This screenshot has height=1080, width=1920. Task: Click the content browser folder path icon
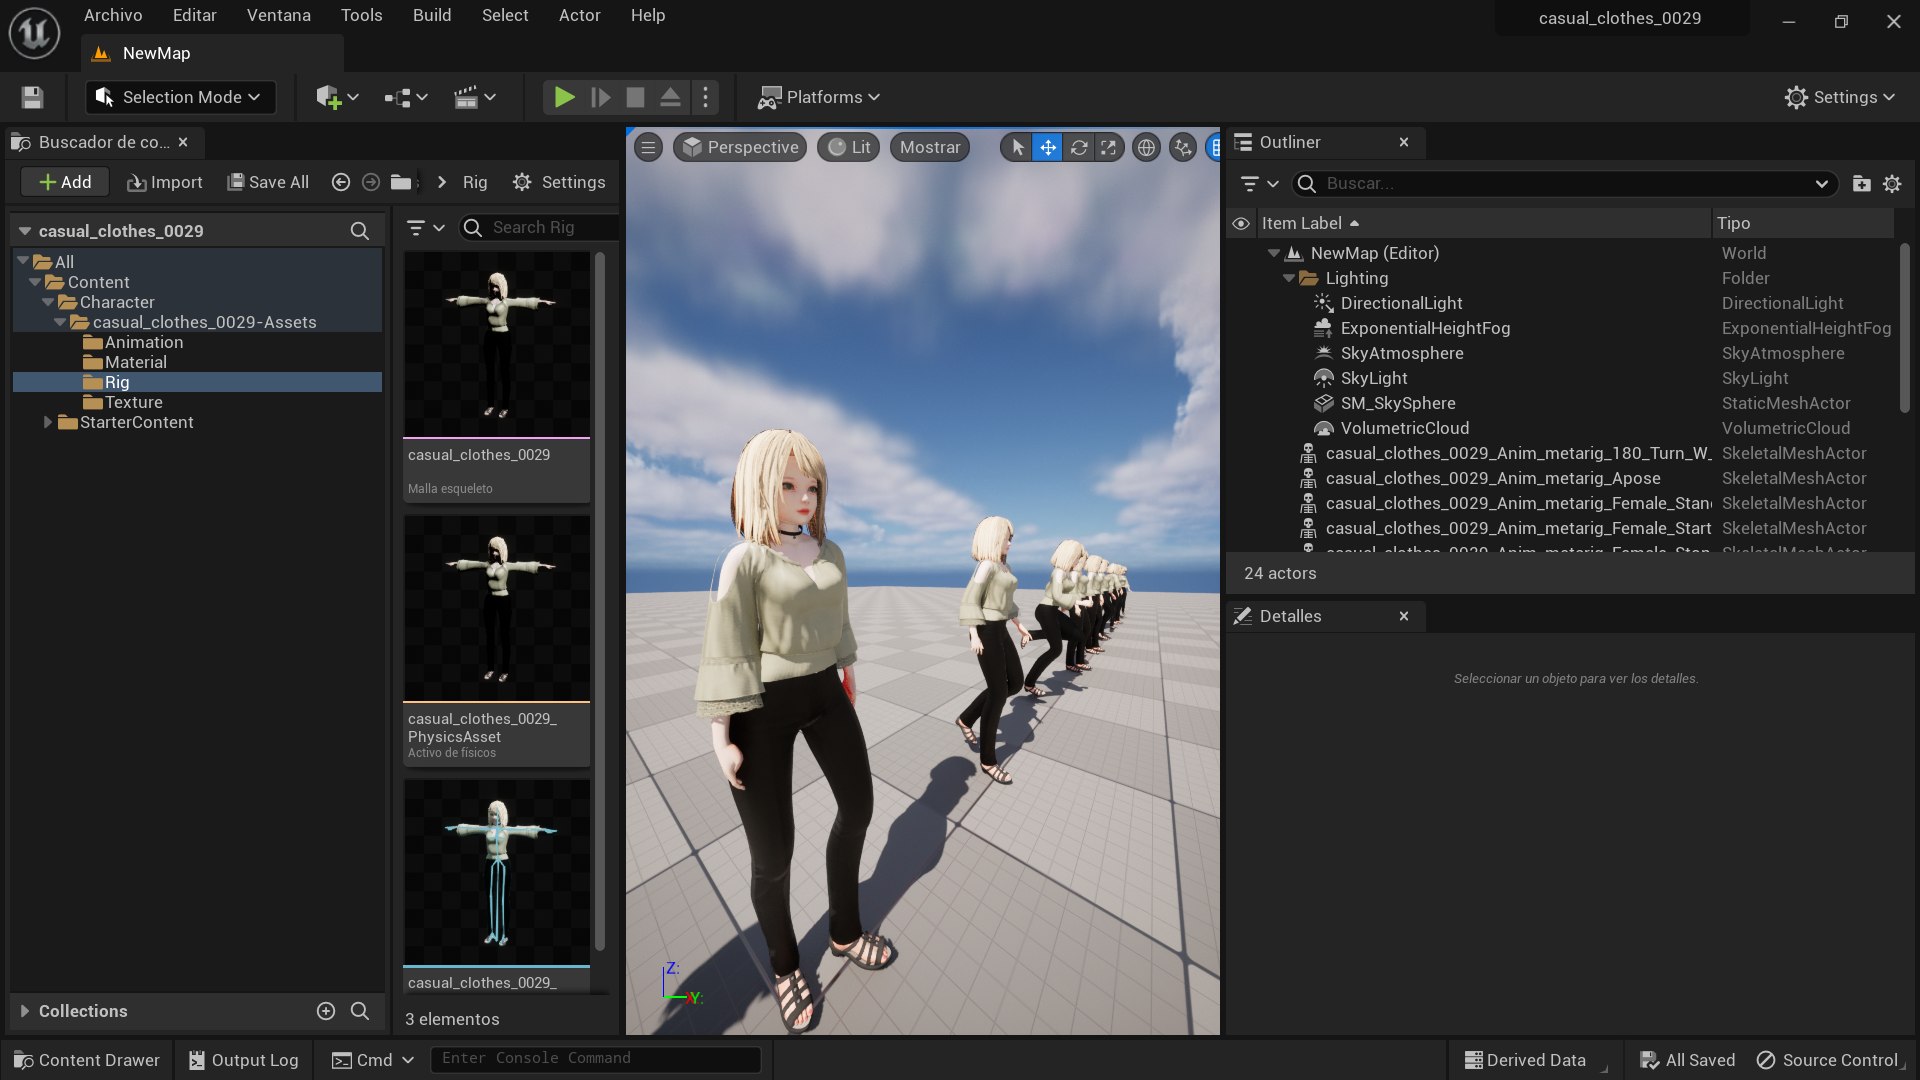[x=401, y=182]
